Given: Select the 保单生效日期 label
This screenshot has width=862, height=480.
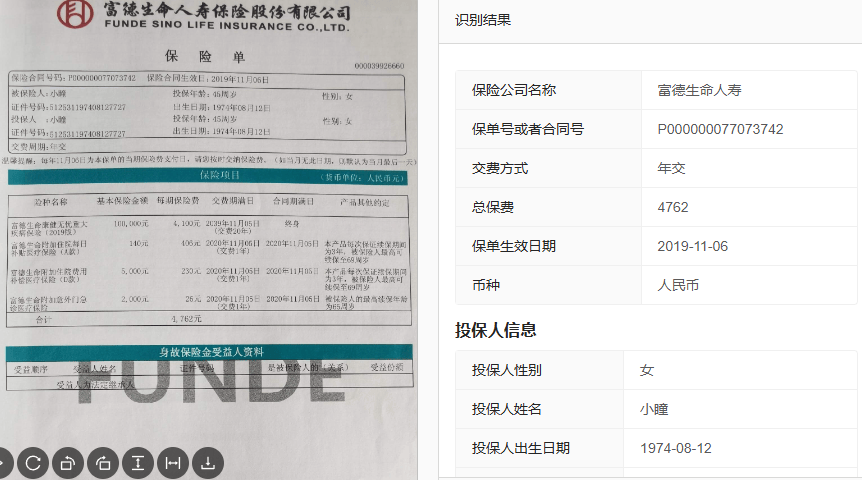Looking at the screenshot, I should pos(514,246).
